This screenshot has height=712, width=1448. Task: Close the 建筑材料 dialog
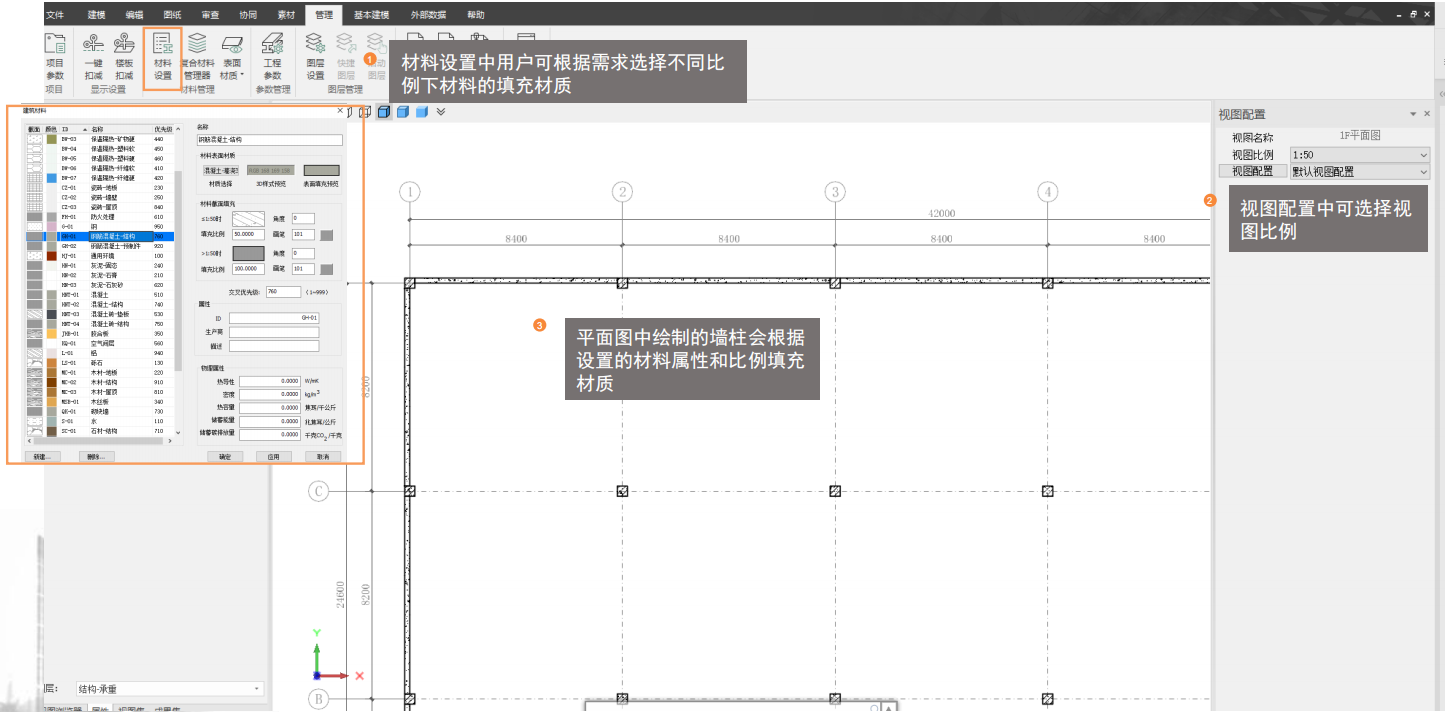(339, 111)
